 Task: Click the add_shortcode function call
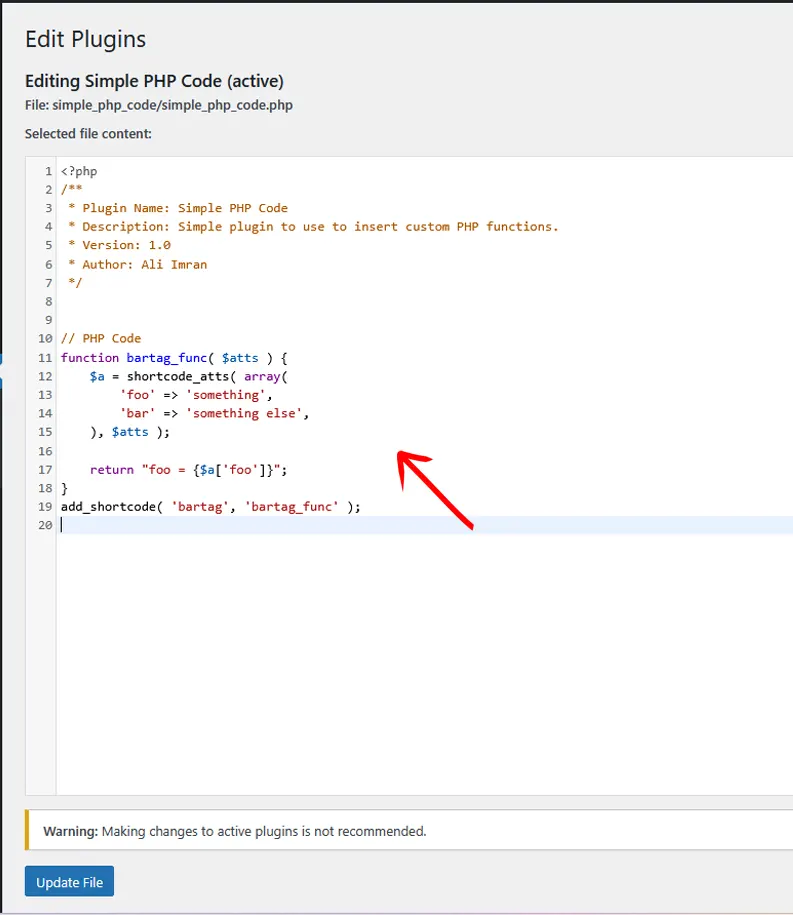pos(108,507)
